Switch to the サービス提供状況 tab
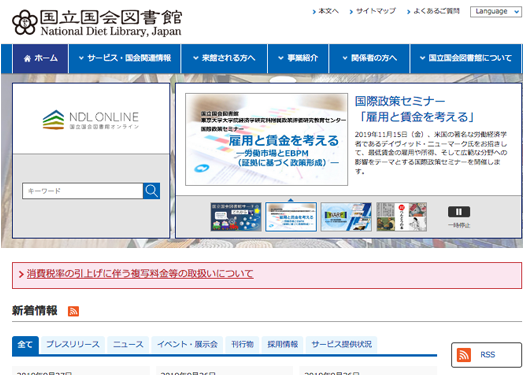523x375 pixels. pos(342,345)
